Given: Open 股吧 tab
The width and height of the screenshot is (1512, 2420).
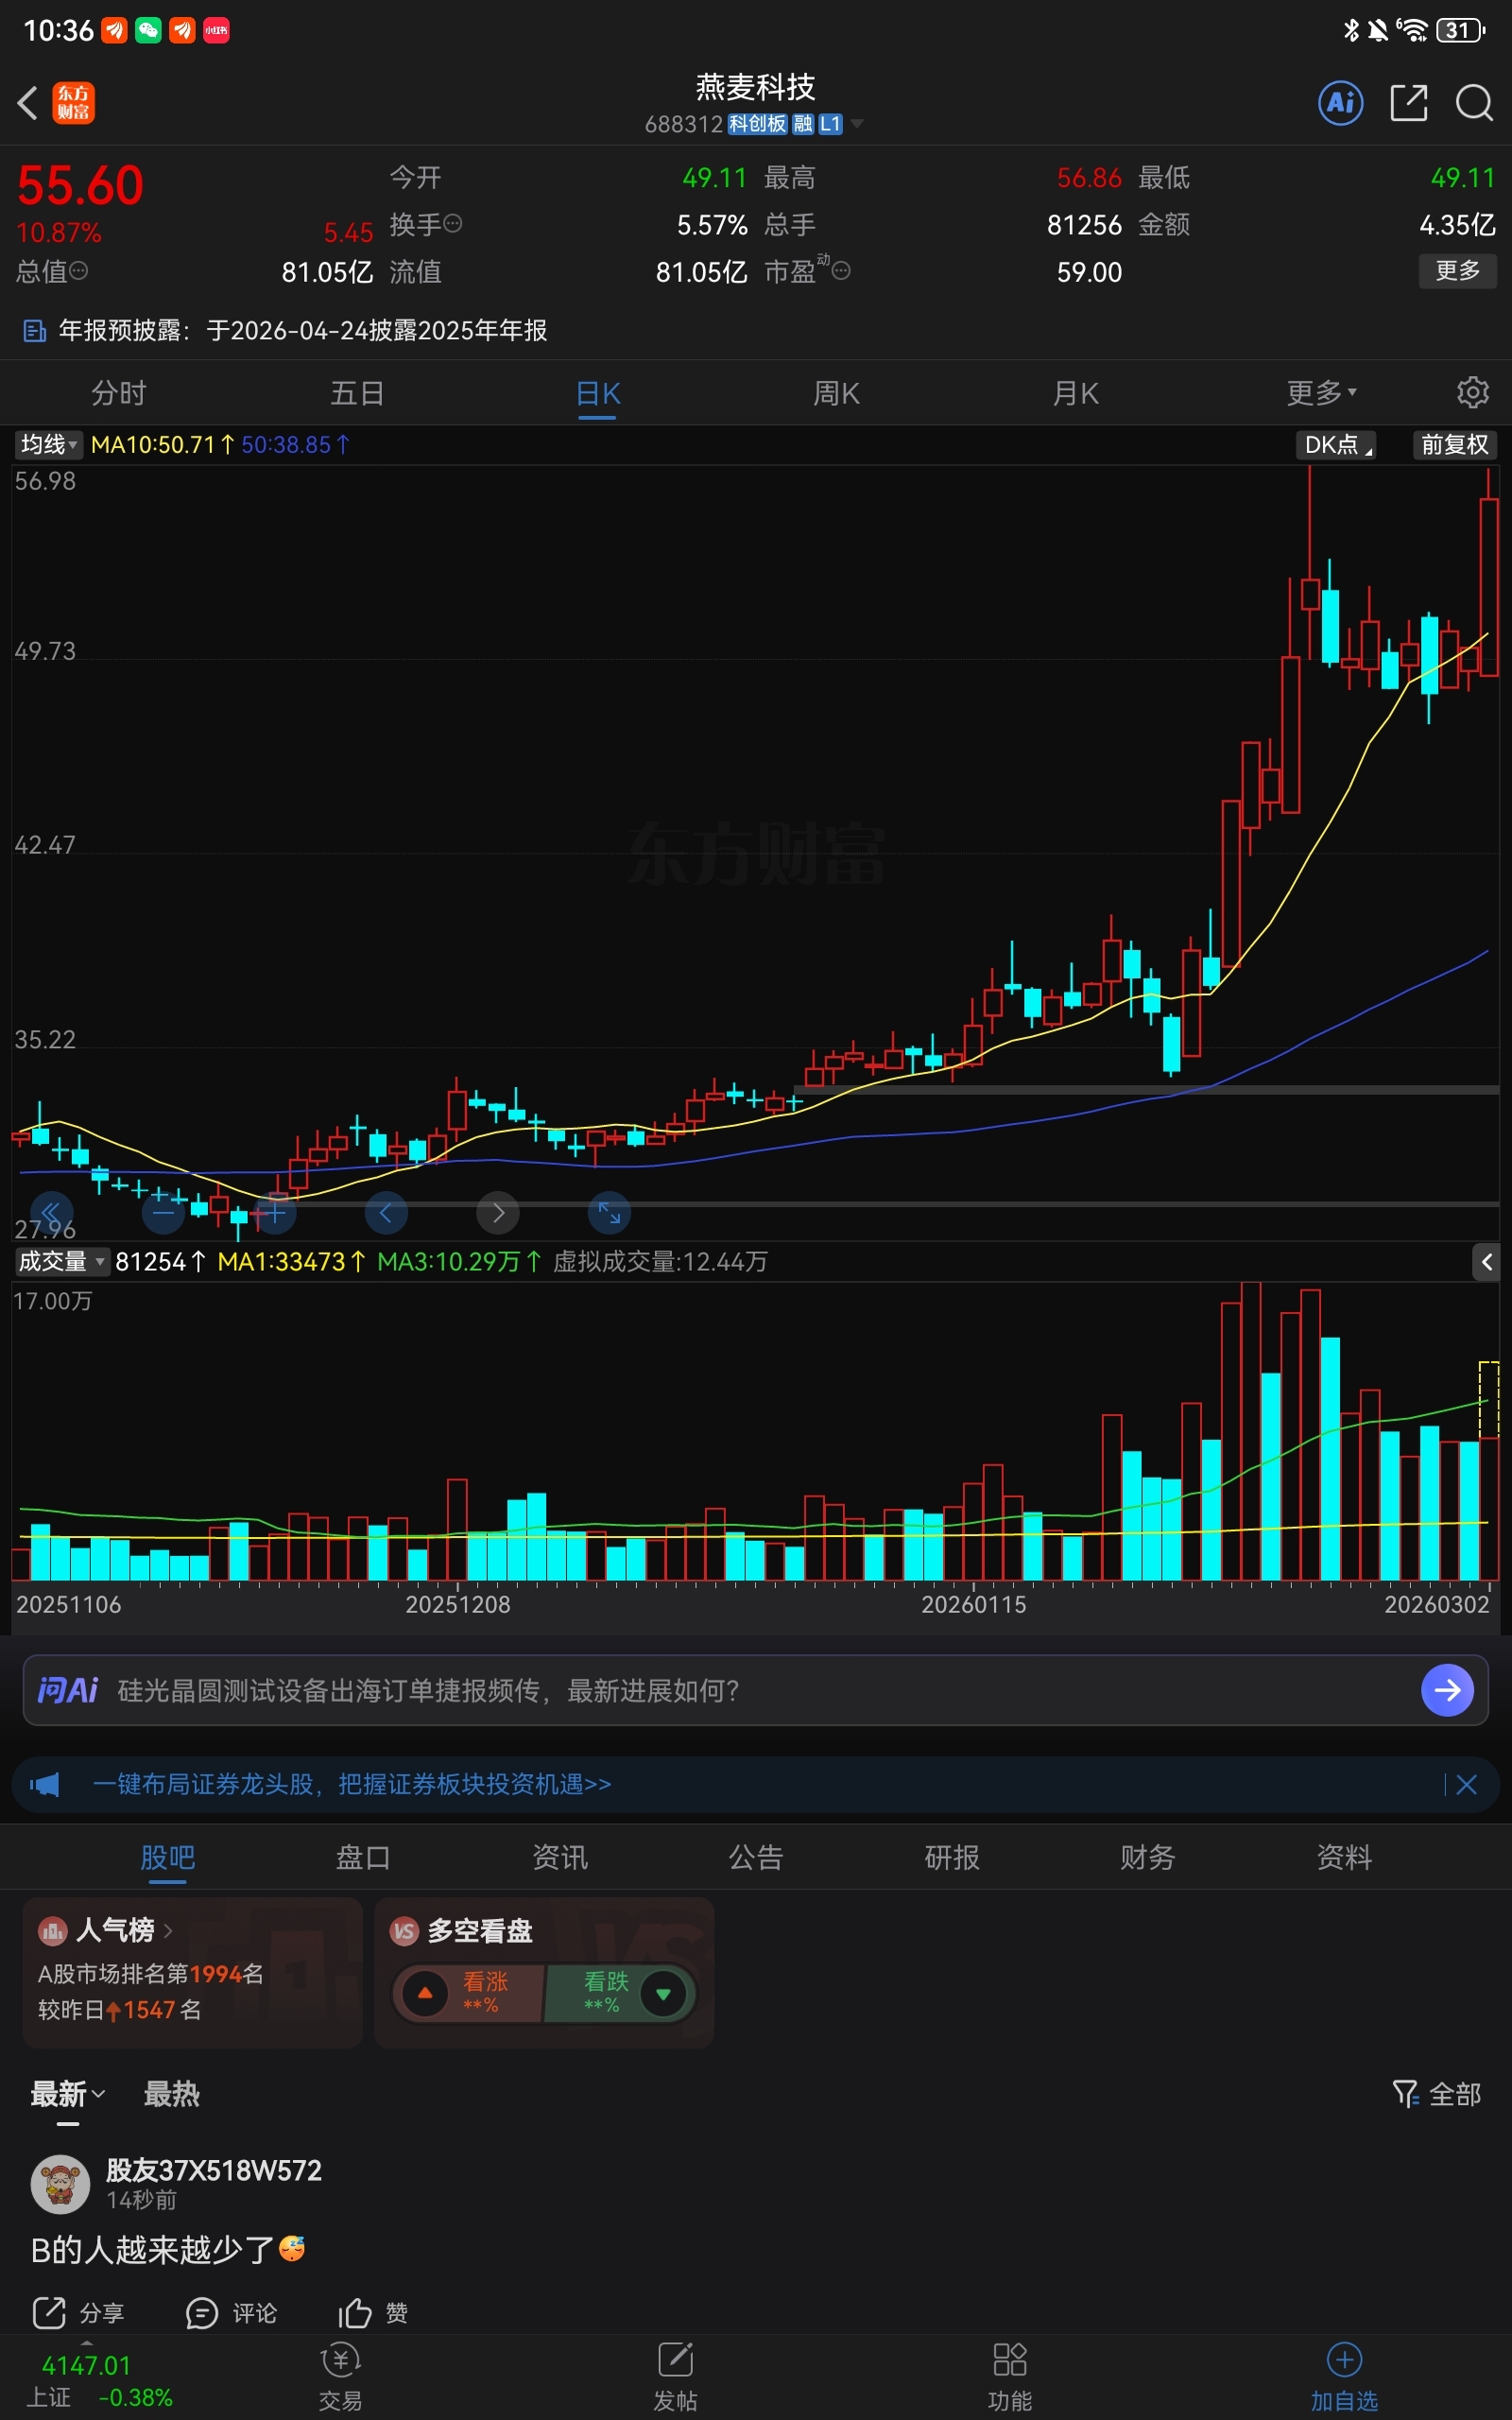Looking at the screenshot, I should point(167,1857).
